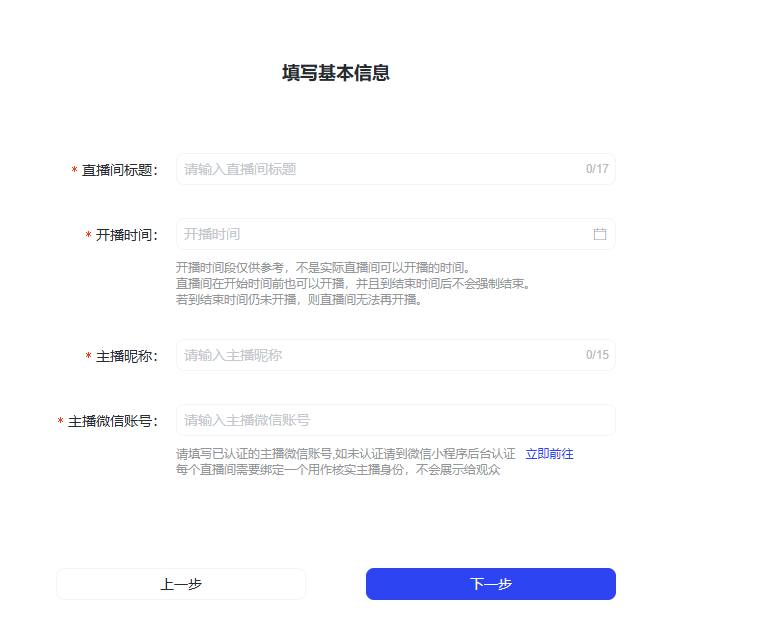Focus the 主播昵称 text box
Screen dimensions: 769x638
(x=380, y=355)
